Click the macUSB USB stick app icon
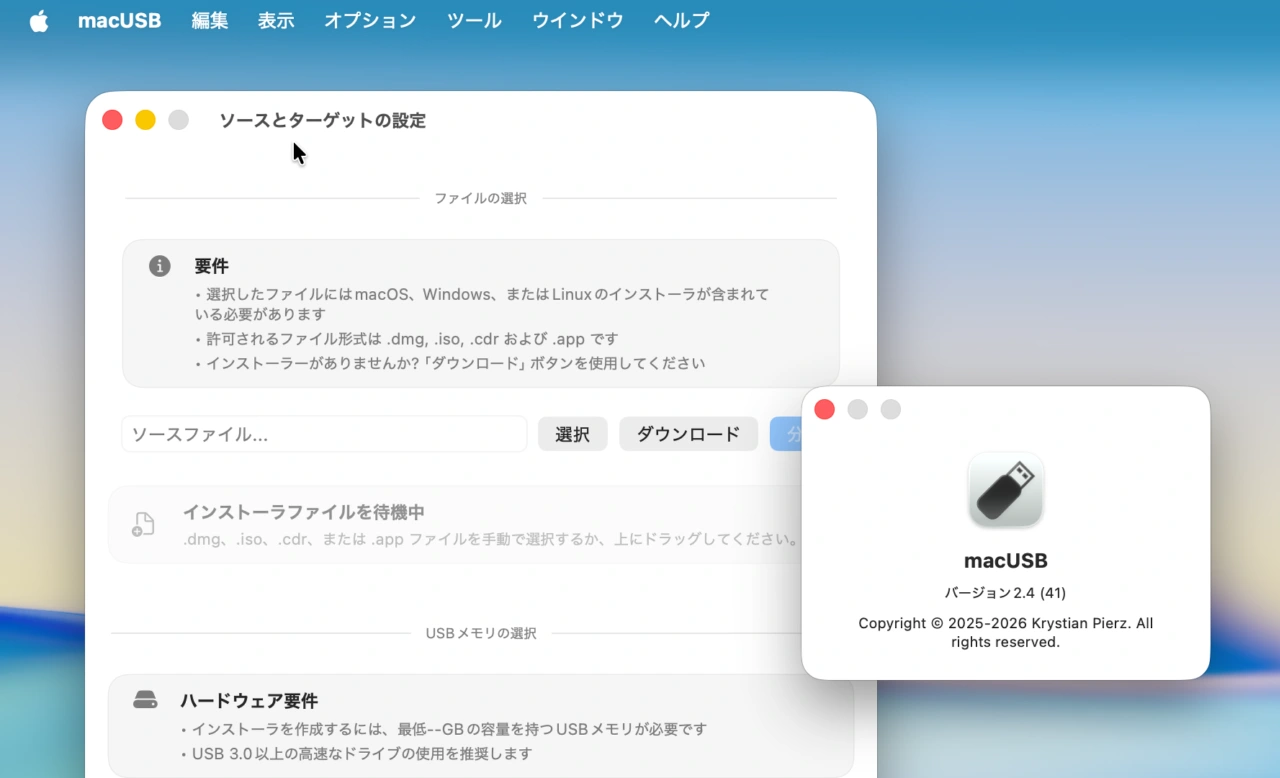This screenshot has height=778, width=1280. coord(1006,490)
